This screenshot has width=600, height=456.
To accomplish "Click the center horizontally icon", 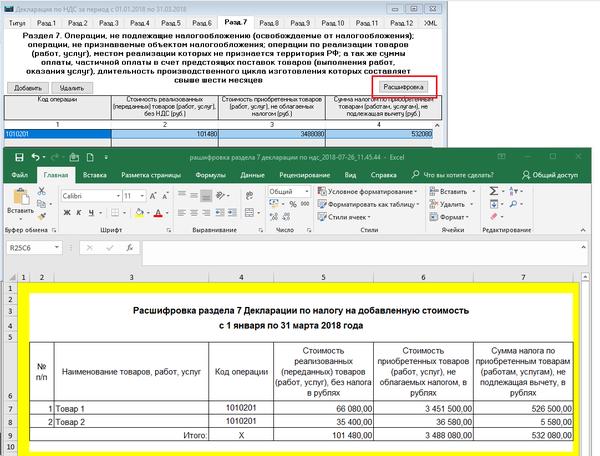I will (194, 213).
